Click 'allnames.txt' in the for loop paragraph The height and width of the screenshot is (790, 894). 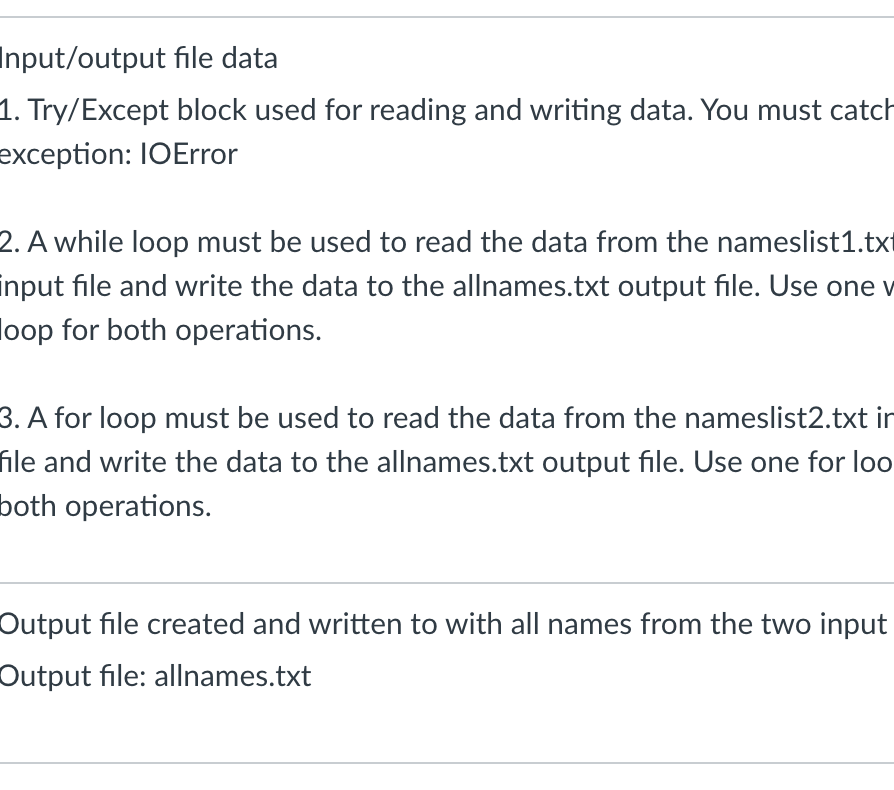455,462
